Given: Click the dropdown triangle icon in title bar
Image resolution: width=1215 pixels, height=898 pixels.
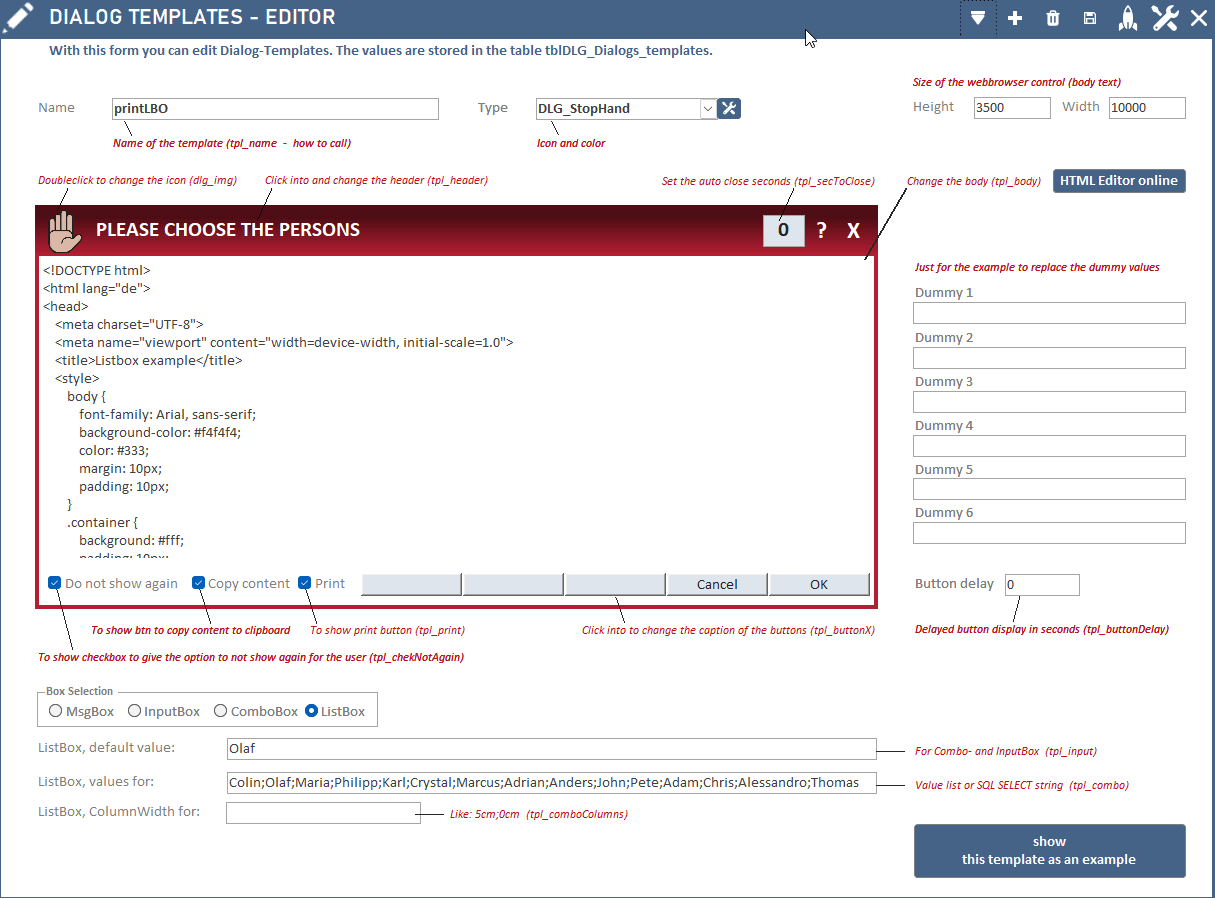Looking at the screenshot, I should point(978,18).
